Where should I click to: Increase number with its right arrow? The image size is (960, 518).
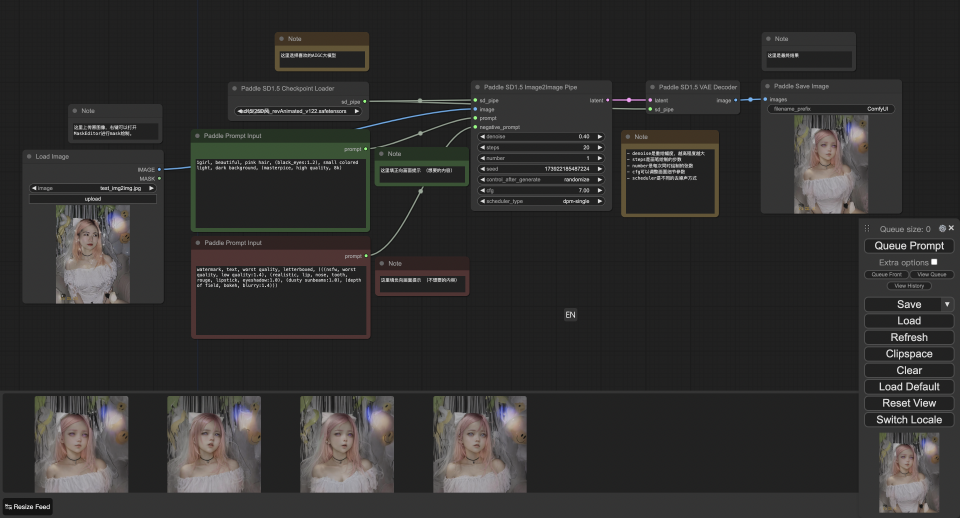pyautogui.click(x=600, y=158)
